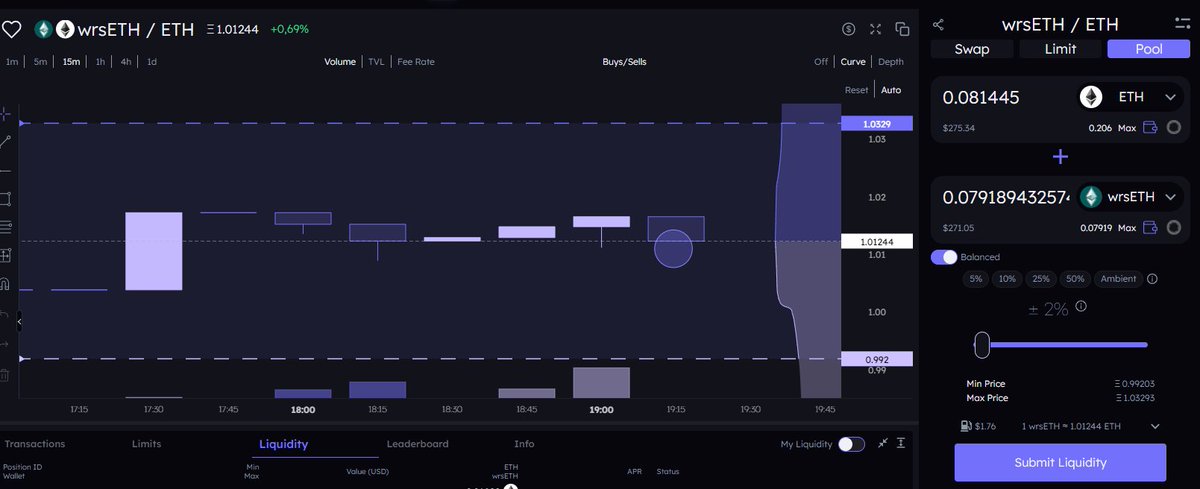Open the Info tab
This screenshot has width=1200, height=489.
pyautogui.click(x=524, y=444)
